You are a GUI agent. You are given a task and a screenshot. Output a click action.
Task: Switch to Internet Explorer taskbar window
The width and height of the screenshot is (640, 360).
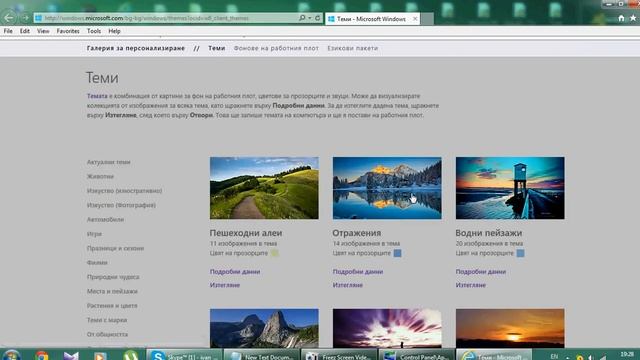494,355
